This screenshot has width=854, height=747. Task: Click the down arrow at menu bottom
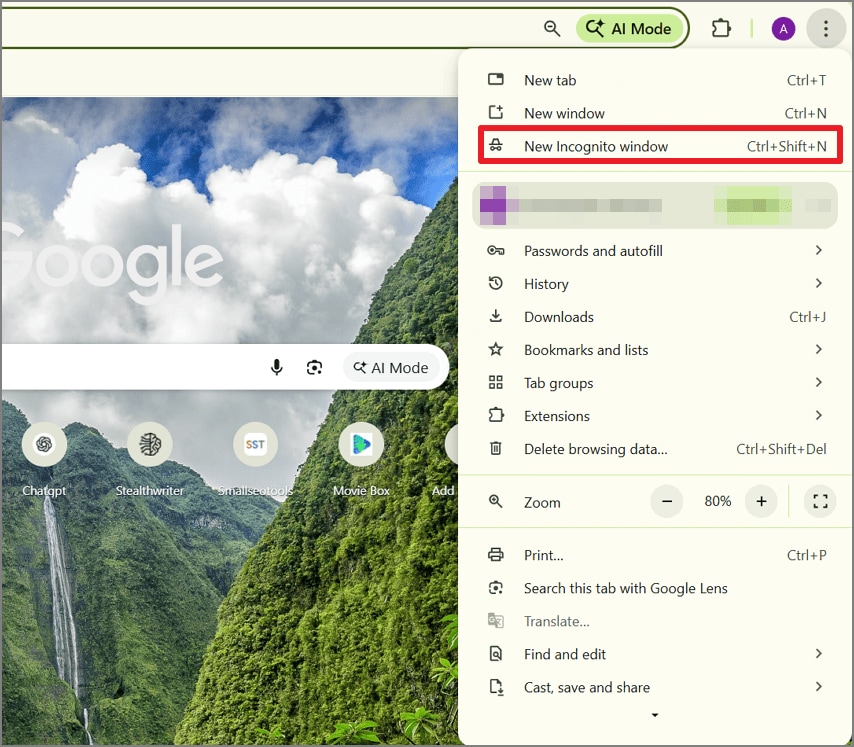tap(655, 715)
